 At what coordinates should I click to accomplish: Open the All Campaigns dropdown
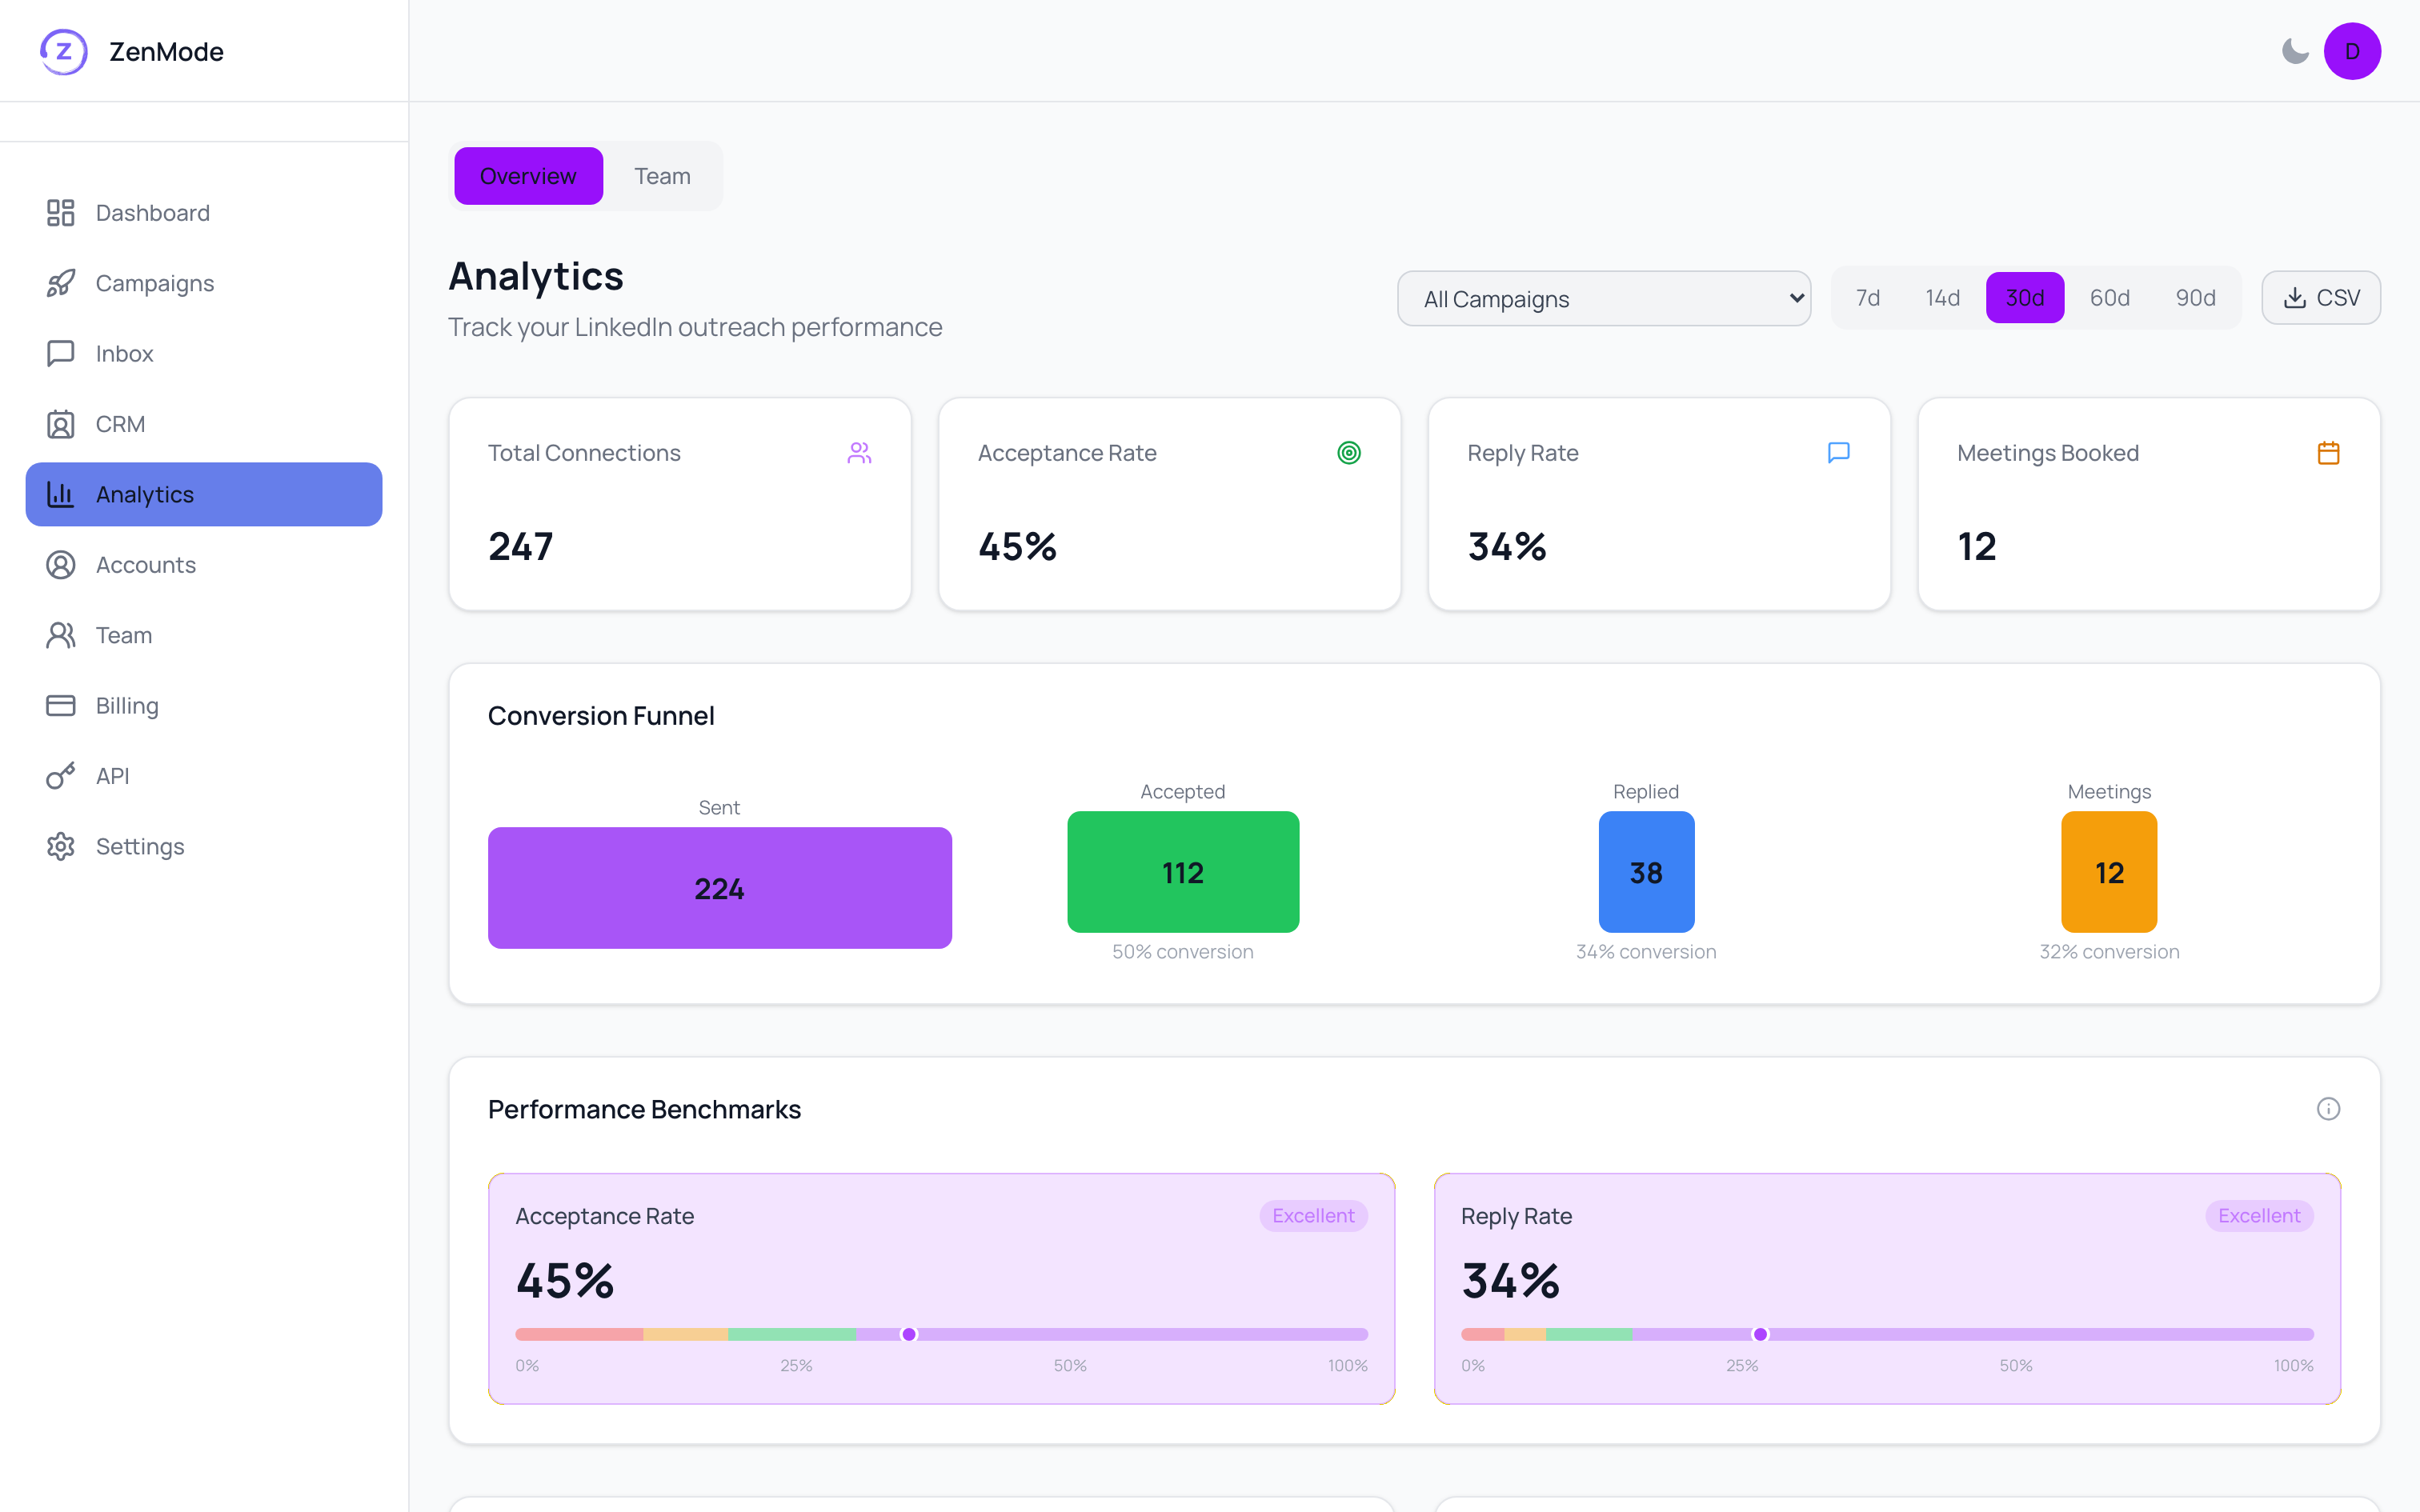1603,298
